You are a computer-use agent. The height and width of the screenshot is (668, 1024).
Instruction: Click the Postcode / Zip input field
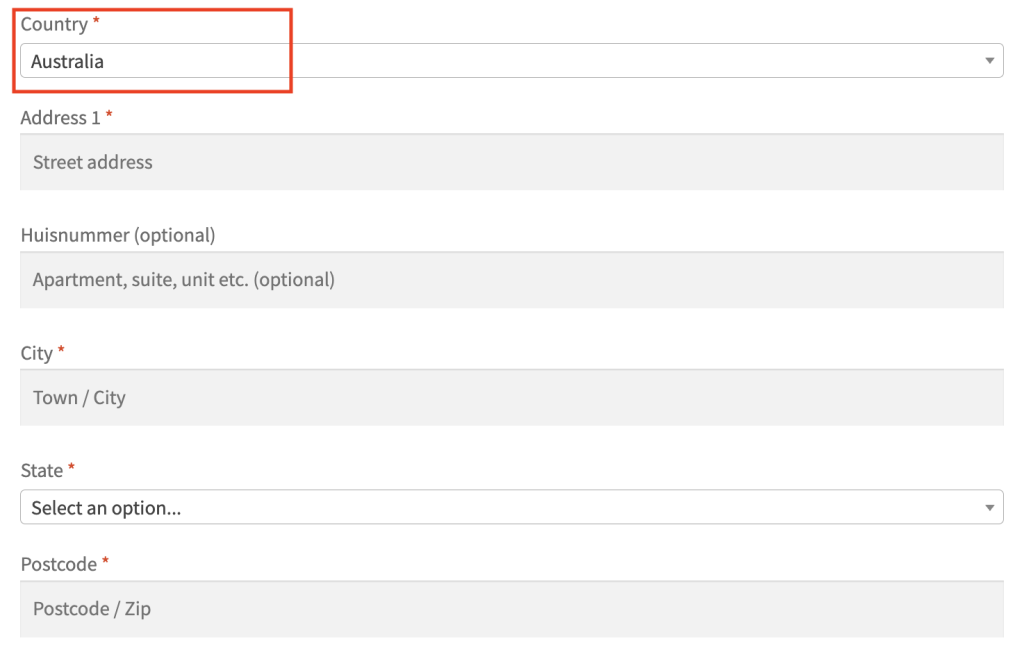[x=511, y=609]
